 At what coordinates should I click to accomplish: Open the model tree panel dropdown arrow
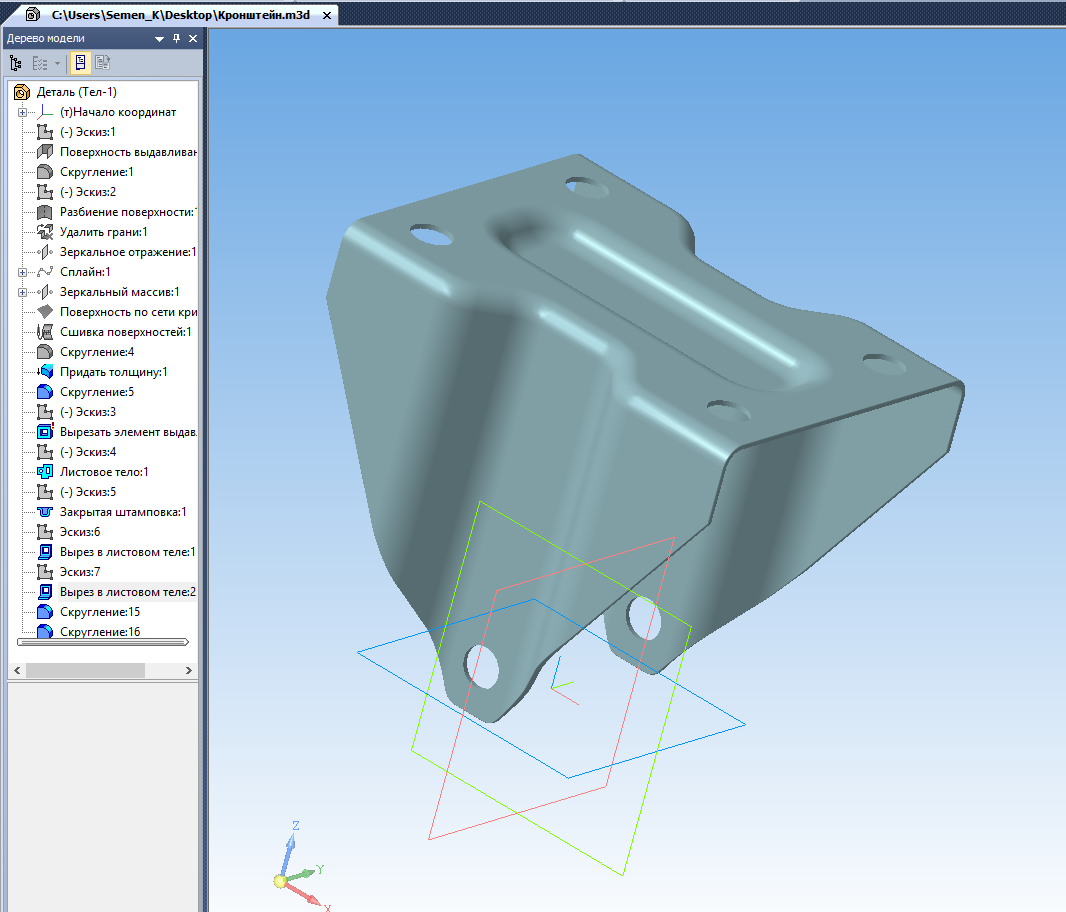point(159,39)
